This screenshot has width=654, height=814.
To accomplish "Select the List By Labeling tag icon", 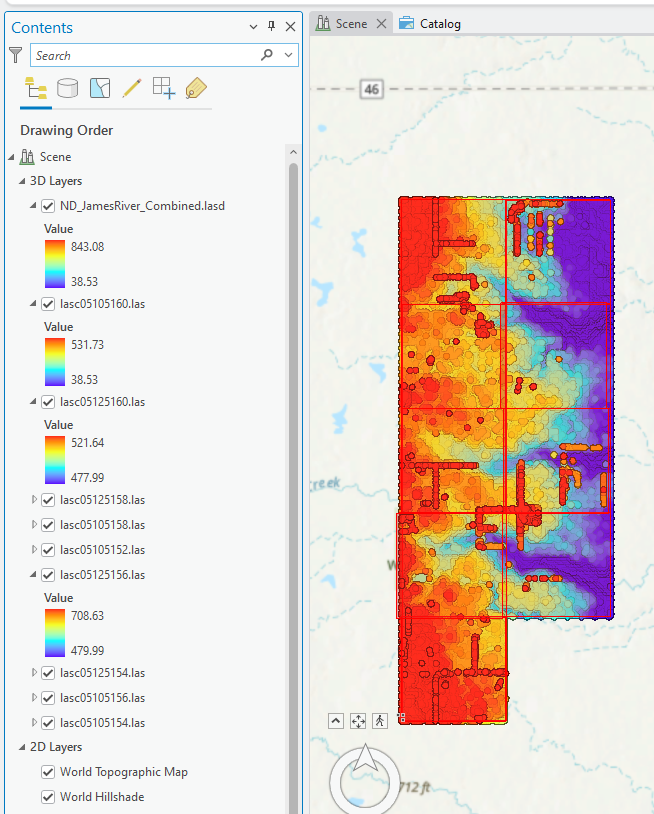I will tap(195, 88).
